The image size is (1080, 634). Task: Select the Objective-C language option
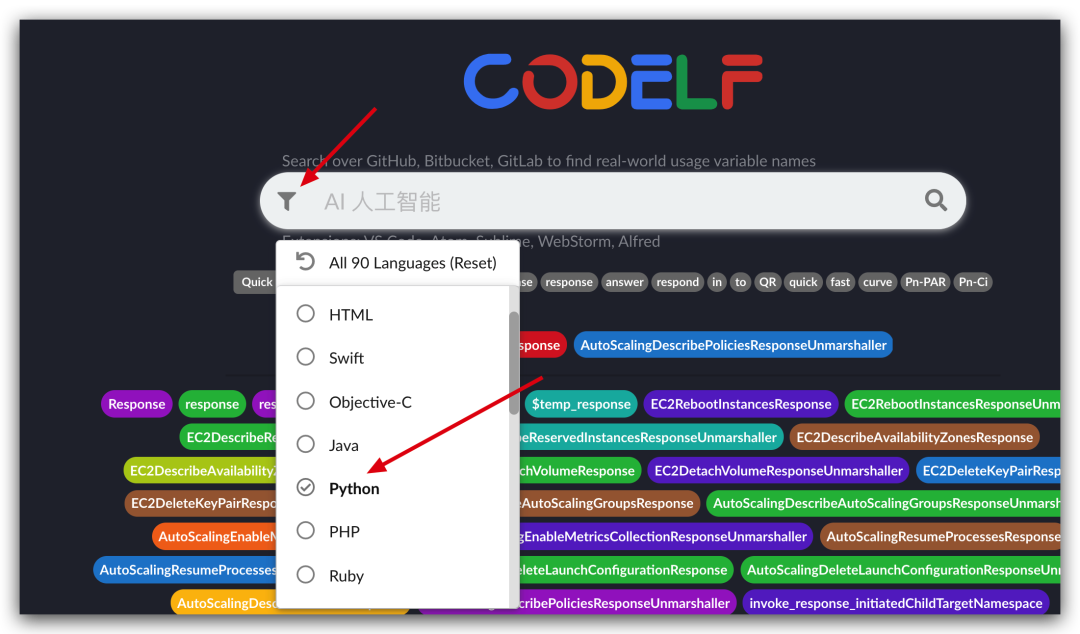(x=370, y=402)
